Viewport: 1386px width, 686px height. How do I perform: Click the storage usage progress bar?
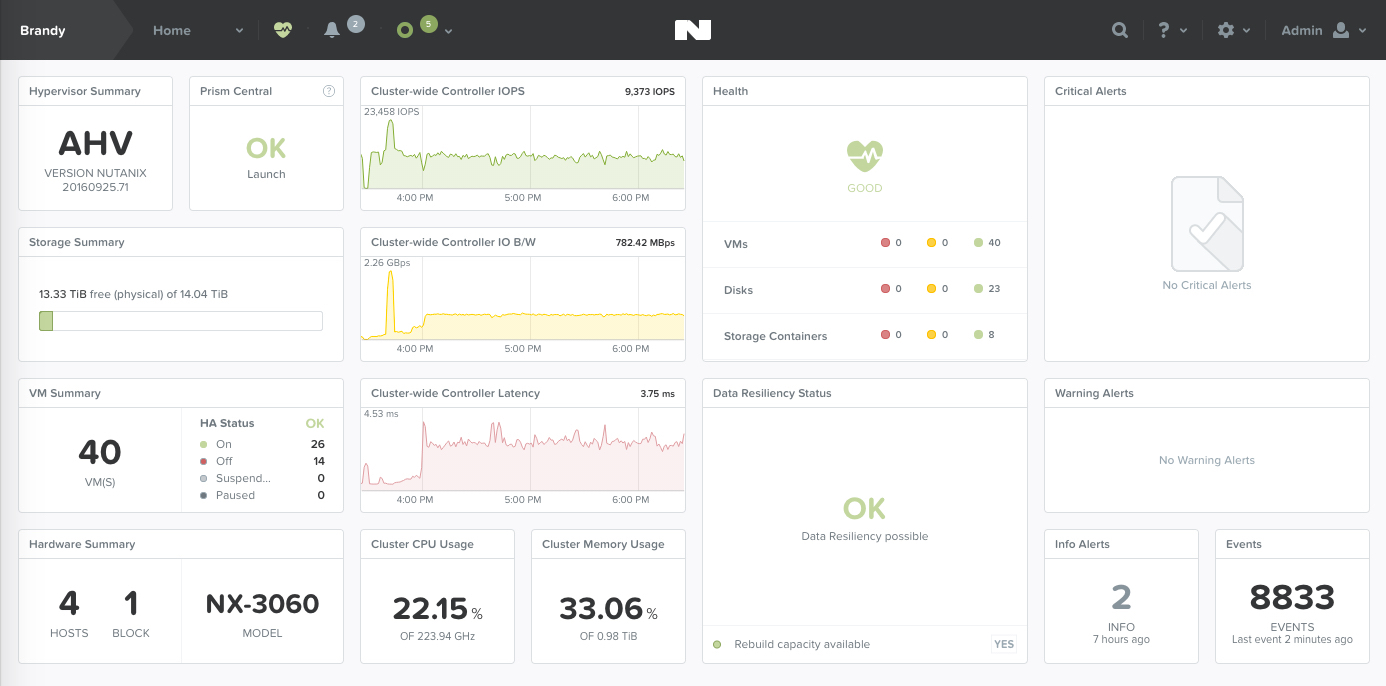click(181, 321)
